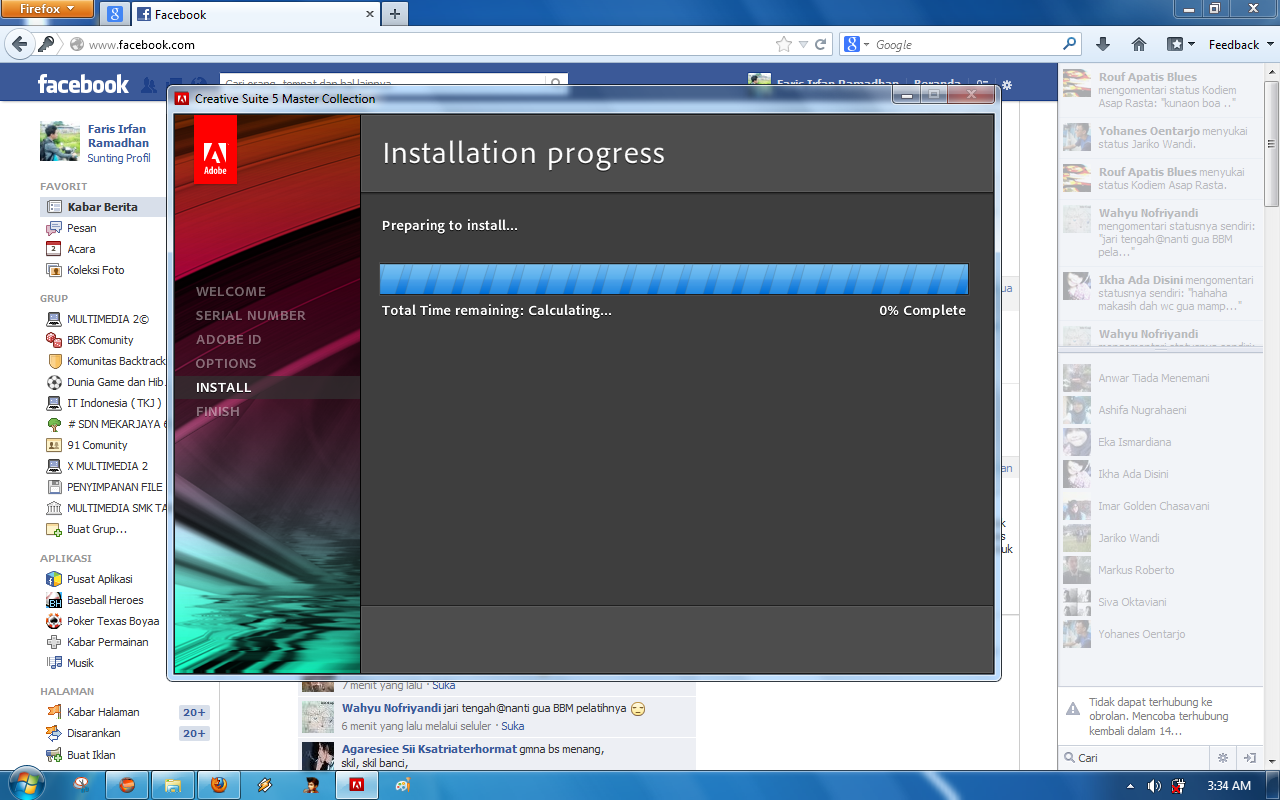1280x800 pixels.
Task: Bookmark this page with the star icon
Action: click(x=784, y=44)
